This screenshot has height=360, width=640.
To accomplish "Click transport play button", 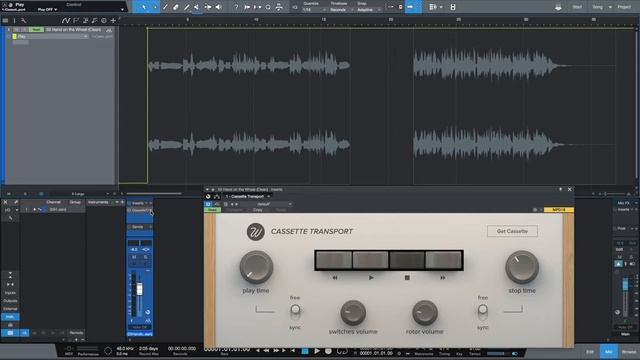I will tap(317, 351).
